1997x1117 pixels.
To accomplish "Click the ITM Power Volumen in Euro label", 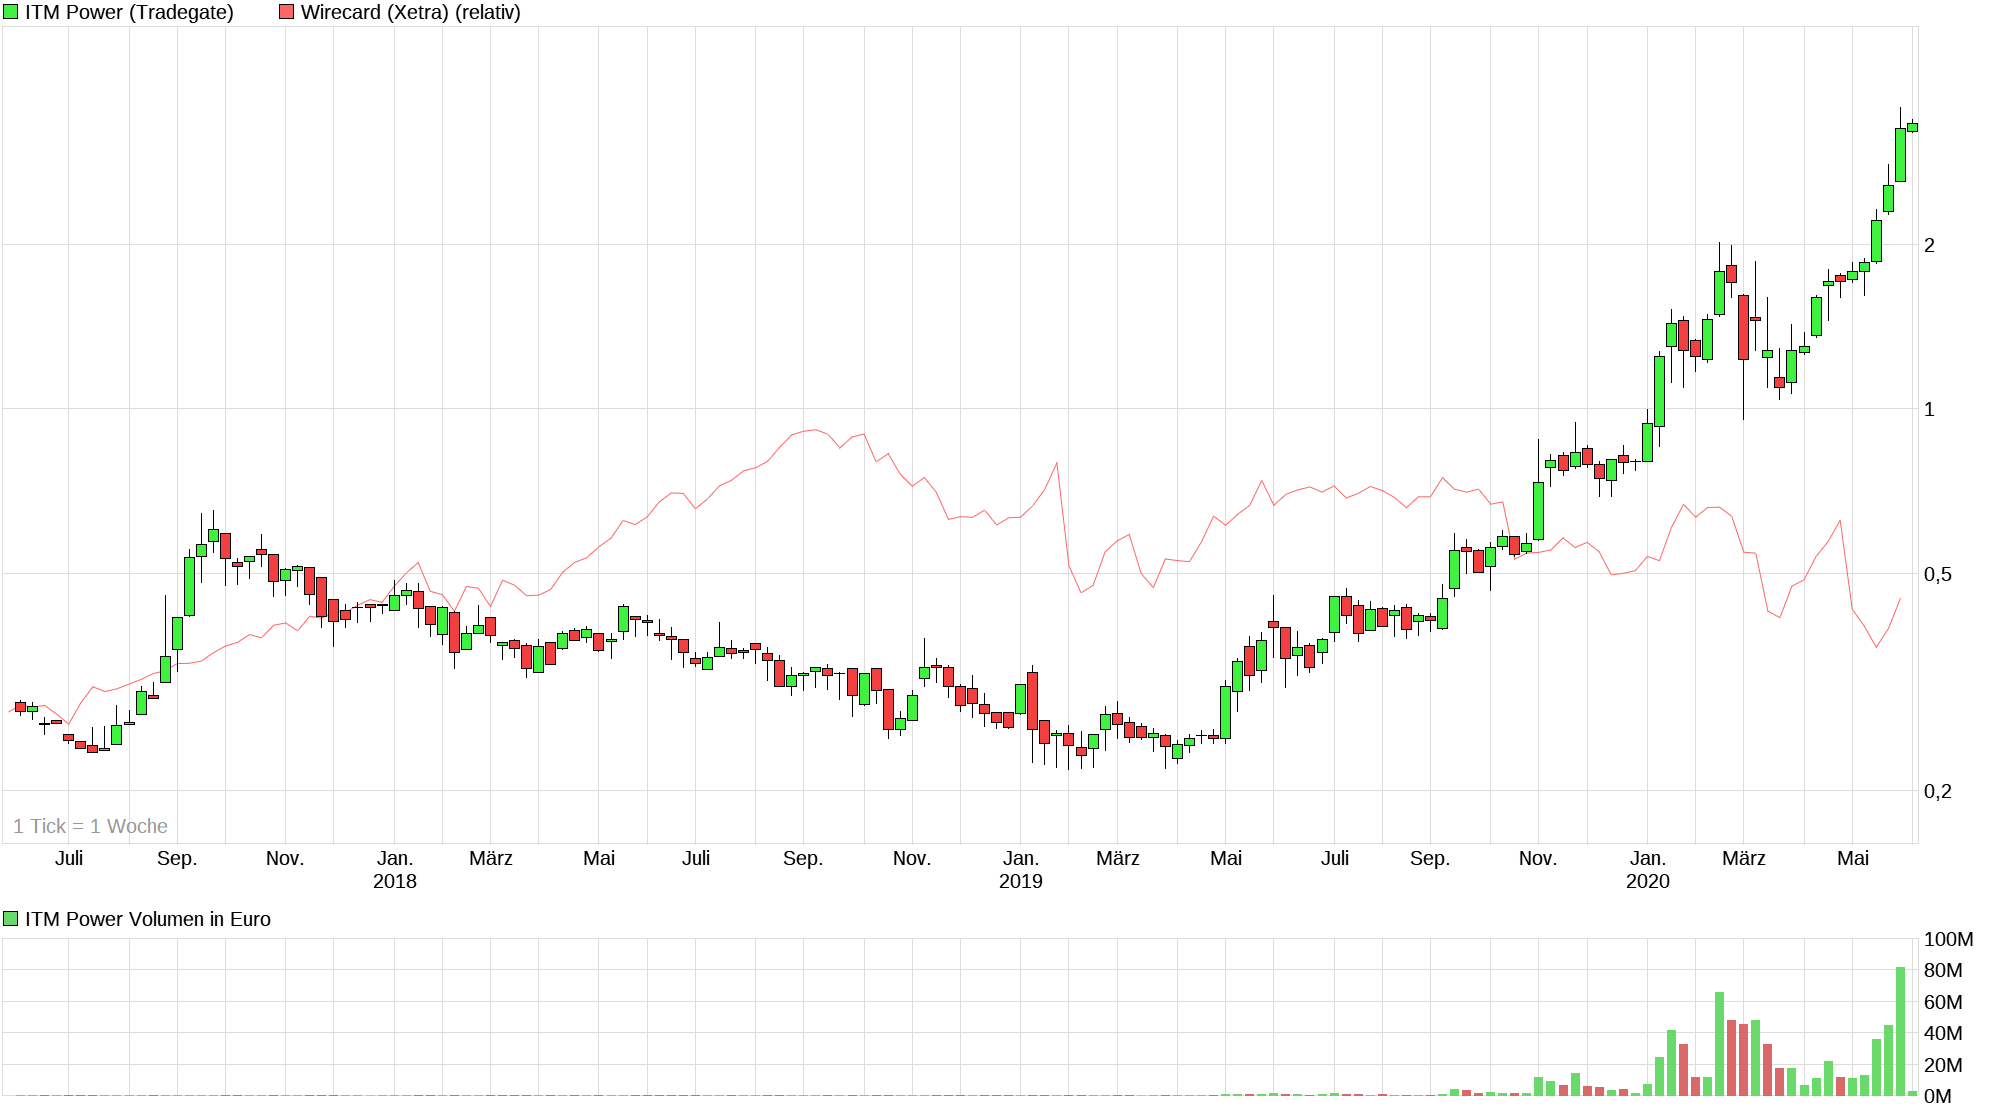I will point(147,919).
